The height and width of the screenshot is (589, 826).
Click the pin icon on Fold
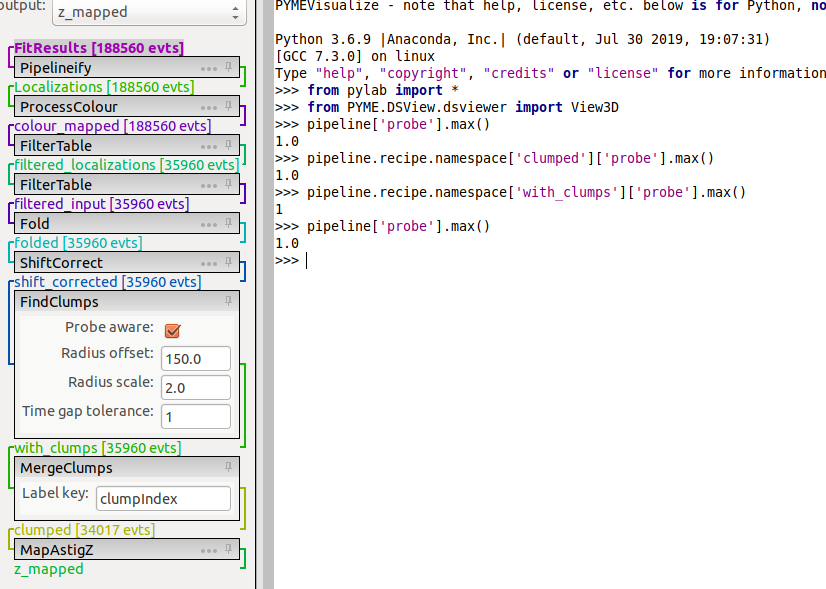228,223
